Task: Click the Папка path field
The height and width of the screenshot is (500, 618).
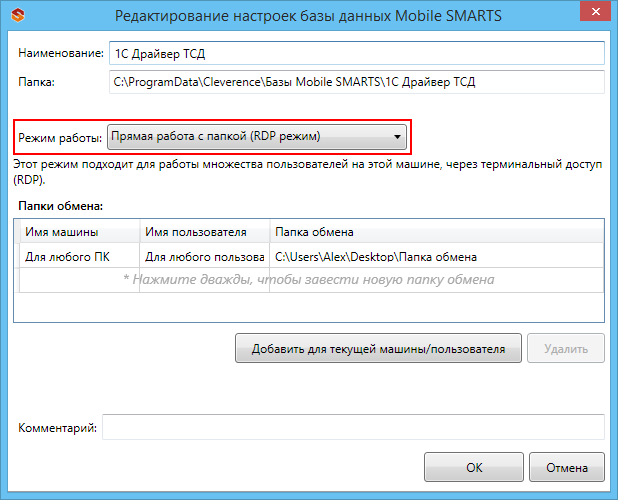Action: [357, 82]
